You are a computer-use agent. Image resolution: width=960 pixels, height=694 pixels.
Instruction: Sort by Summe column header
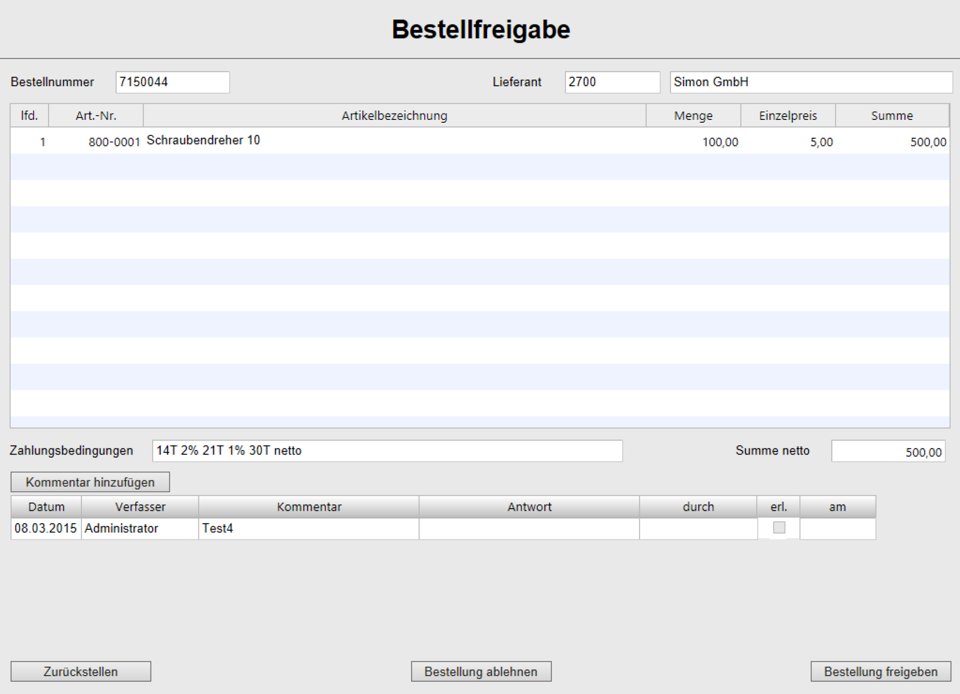892,116
